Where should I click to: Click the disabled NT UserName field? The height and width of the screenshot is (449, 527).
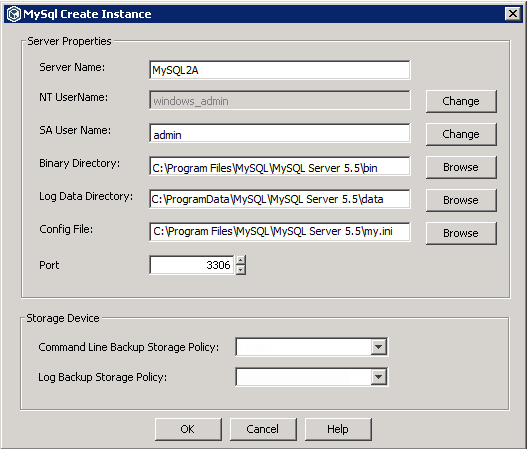point(280,100)
